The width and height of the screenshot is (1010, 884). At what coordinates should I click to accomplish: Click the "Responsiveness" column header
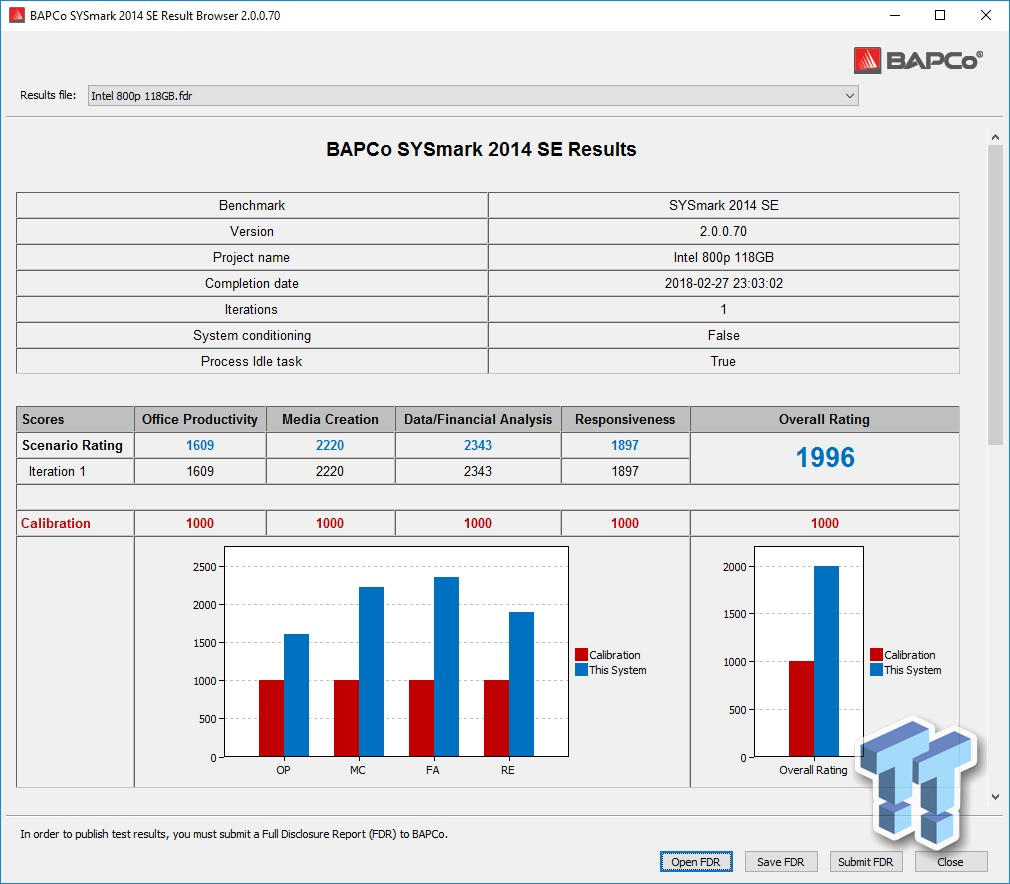tap(625, 419)
